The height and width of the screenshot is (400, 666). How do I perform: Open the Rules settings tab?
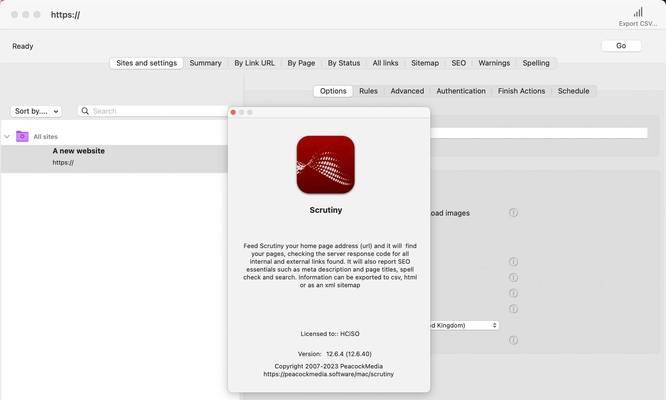(368, 91)
